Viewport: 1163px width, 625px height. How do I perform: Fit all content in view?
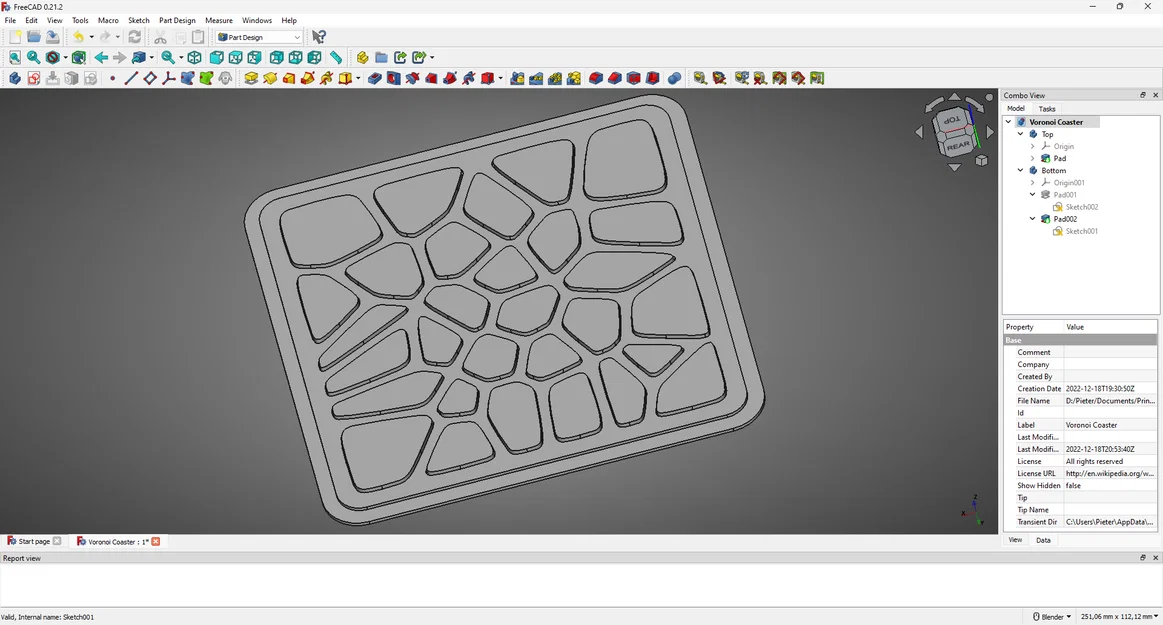click(15, 57)
